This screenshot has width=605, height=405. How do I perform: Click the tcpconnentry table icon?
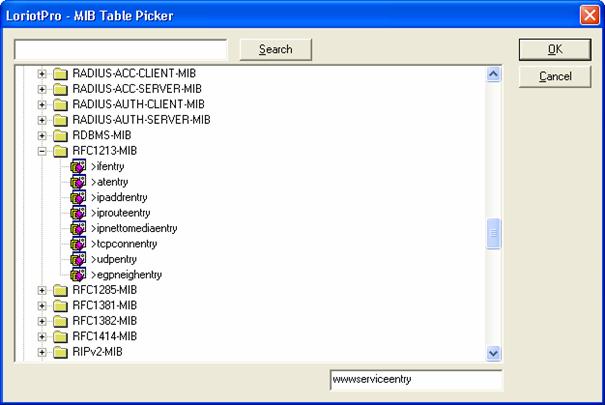tap(79, 244)
